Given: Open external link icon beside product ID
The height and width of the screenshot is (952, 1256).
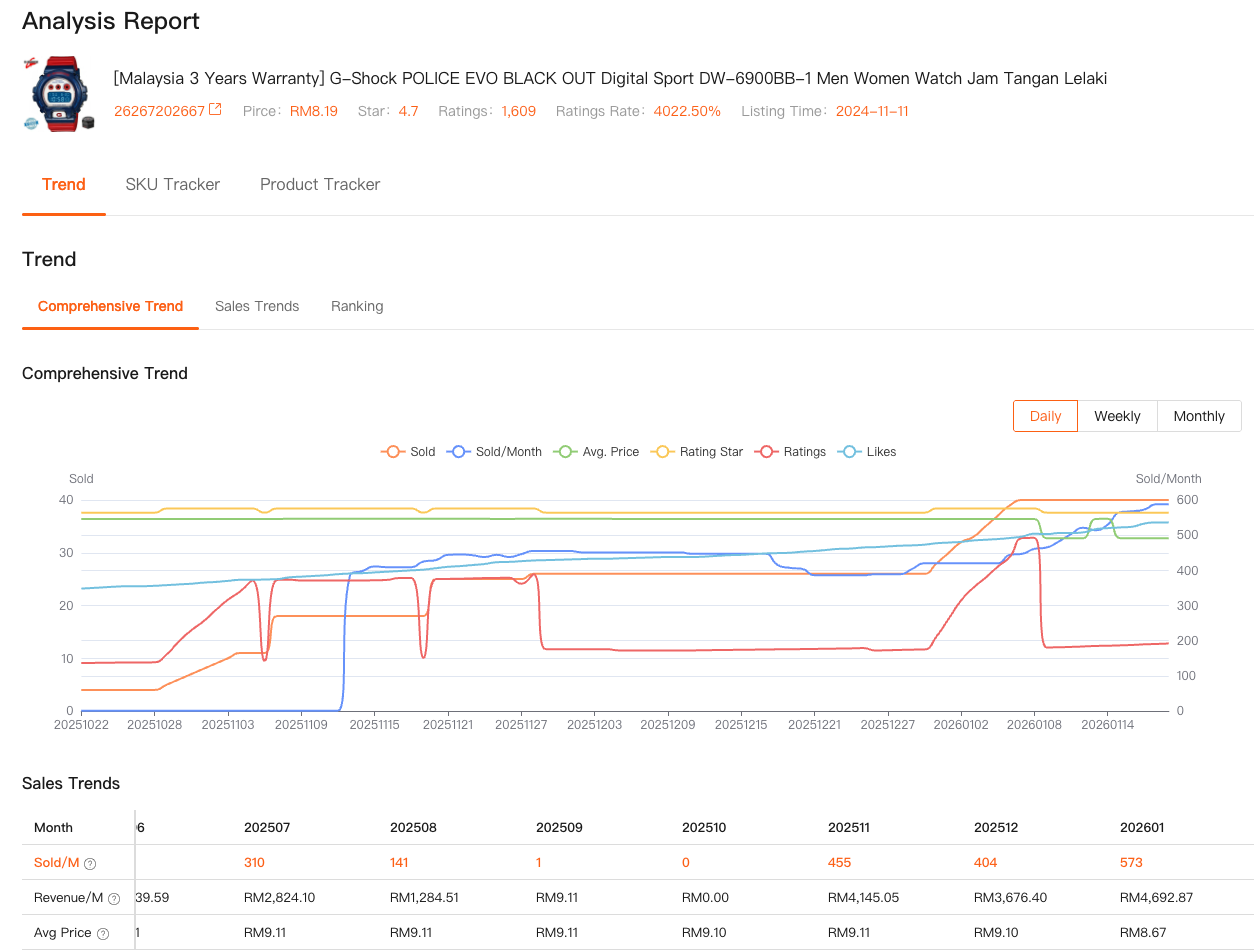Looking at the screenshot, I should [x=215, y=110].
